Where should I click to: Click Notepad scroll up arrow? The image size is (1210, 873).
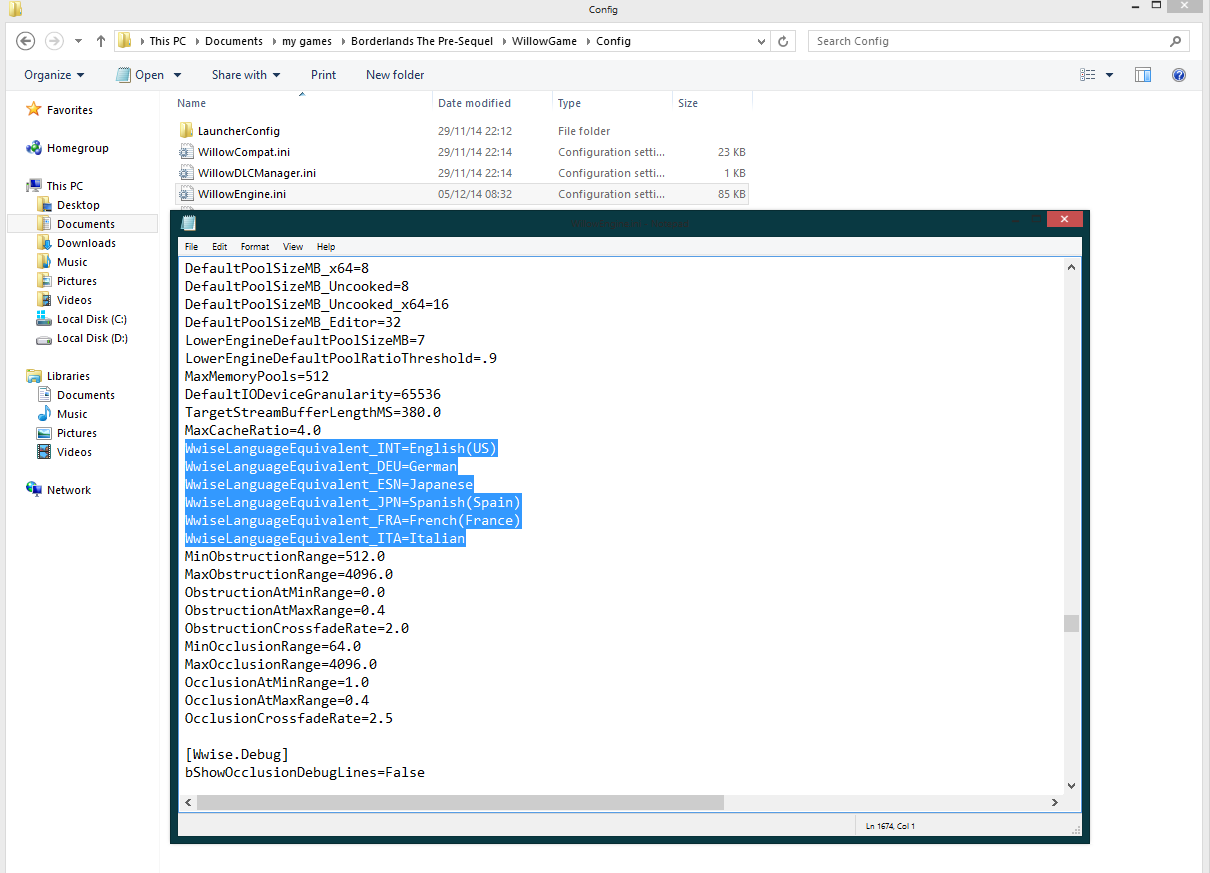click(x=1071, y=267)
